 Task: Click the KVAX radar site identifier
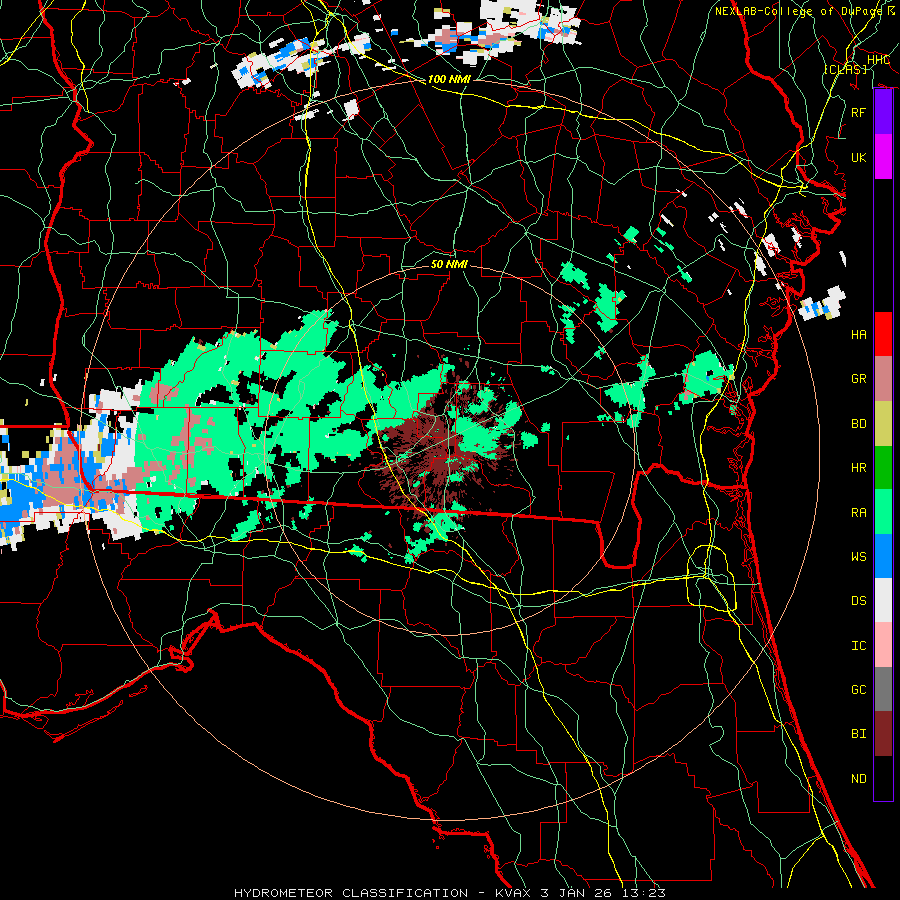(x=514, y=893)
